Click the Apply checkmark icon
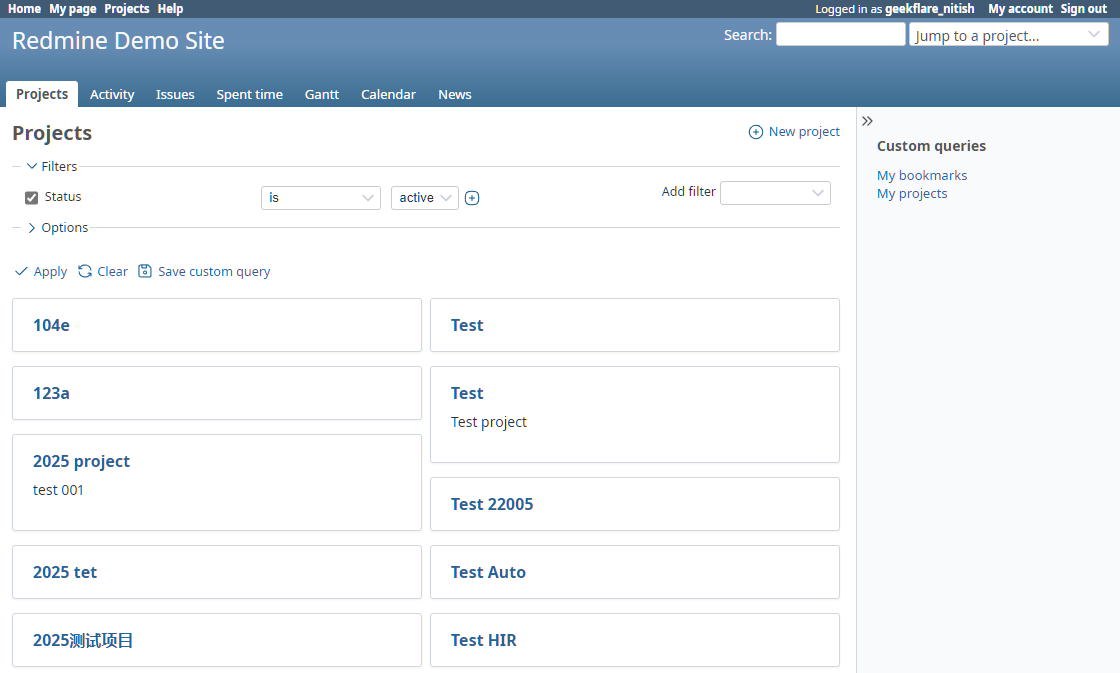Image resolution: width=1120 pixels, height=673 pixels. [21, 271]
